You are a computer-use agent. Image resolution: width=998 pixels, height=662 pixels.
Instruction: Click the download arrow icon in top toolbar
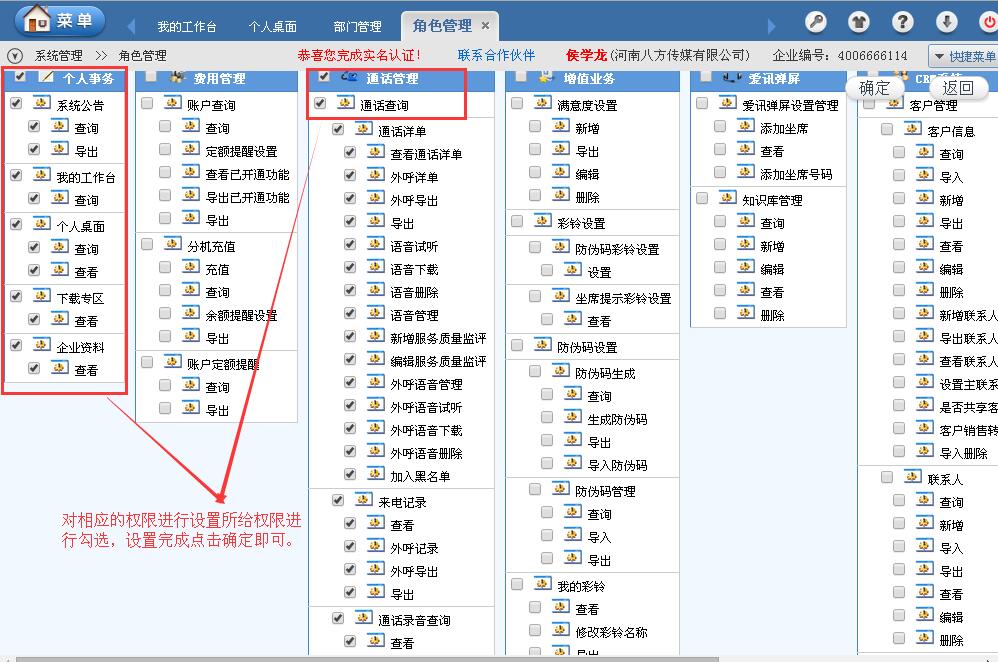pos(946,22)
